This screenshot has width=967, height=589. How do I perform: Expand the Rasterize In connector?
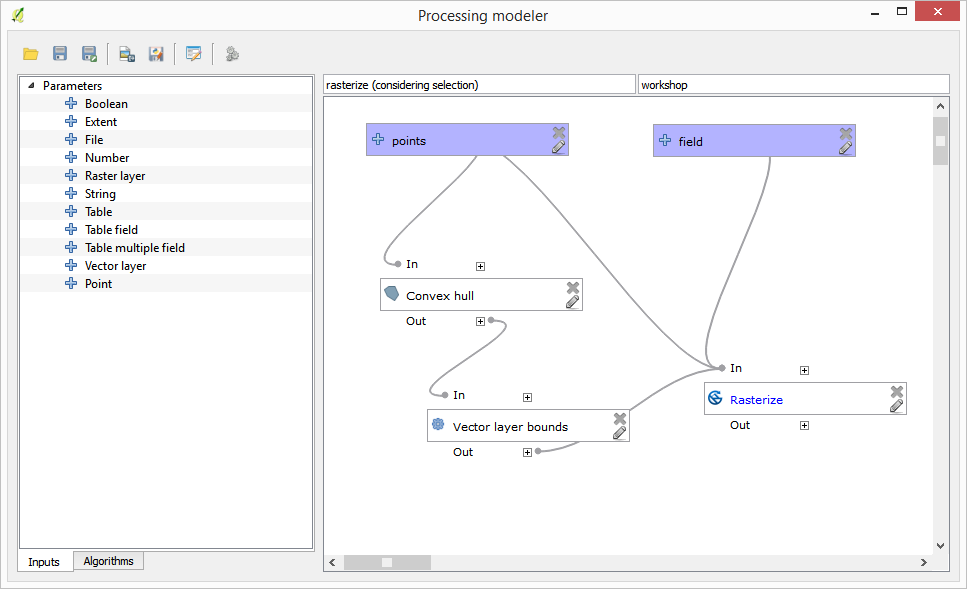(804, 370)
